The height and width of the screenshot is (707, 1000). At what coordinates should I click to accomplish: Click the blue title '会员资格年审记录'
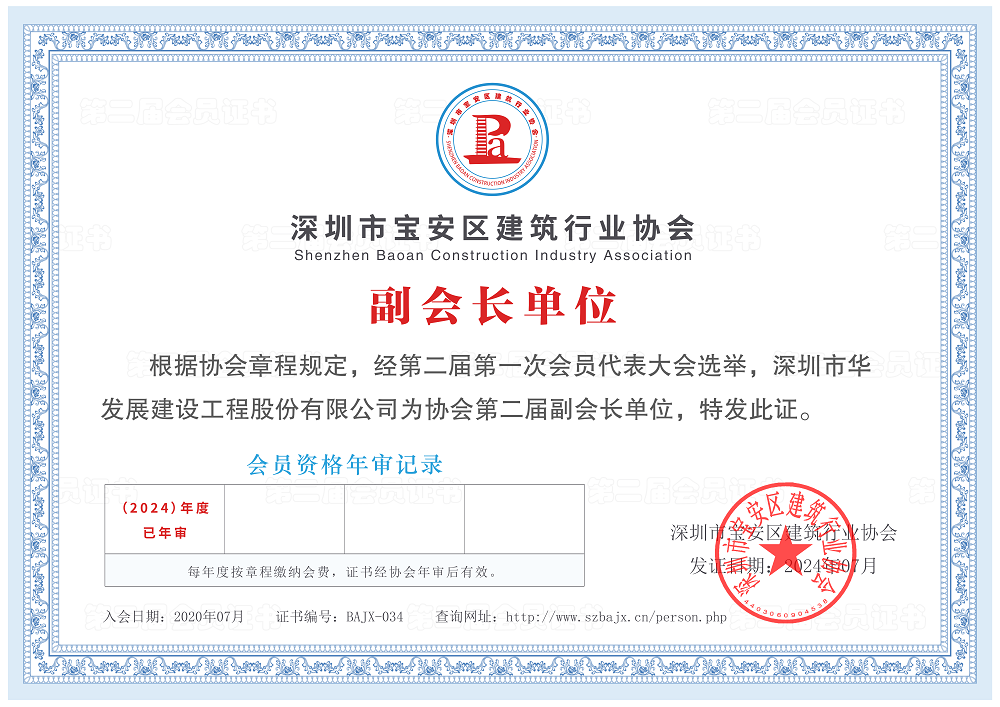pos(344,465)
